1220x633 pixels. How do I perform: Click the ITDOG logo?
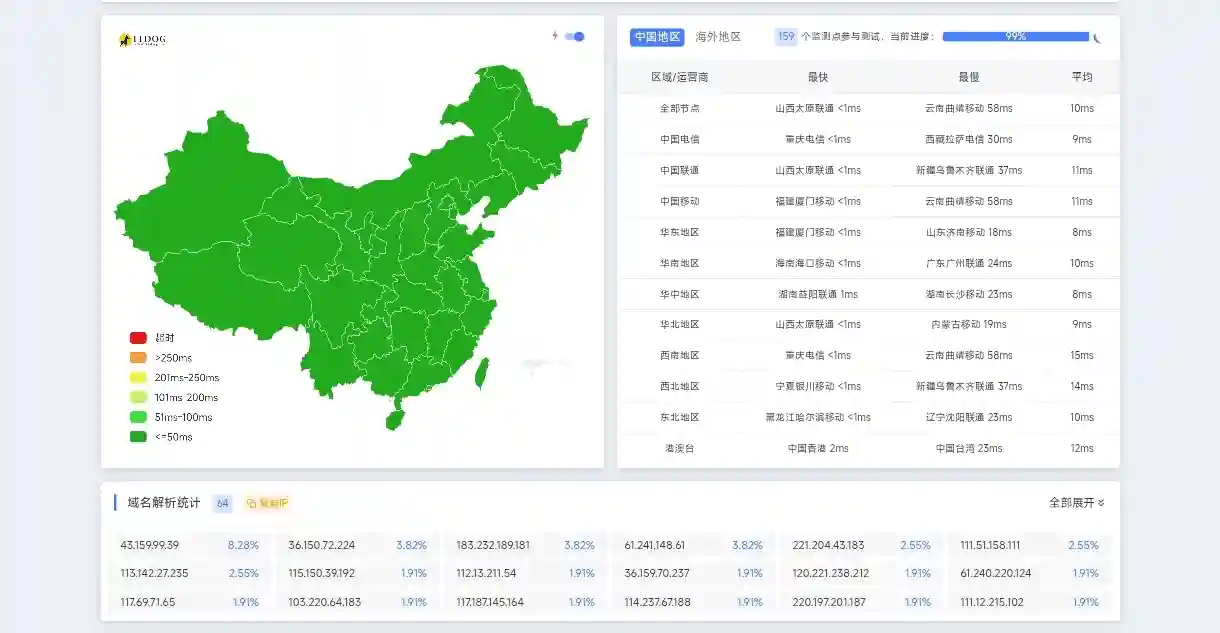(142, 40)
